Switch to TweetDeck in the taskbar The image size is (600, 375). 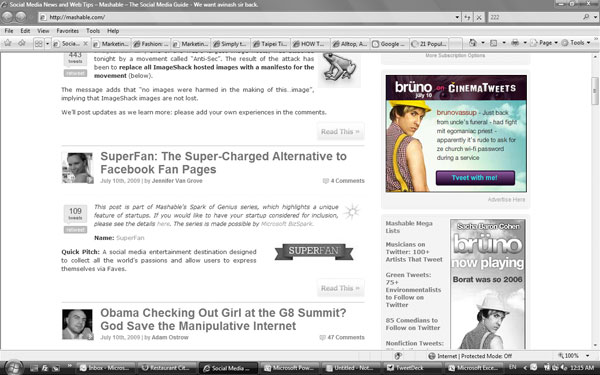click(x=412, y=368)
